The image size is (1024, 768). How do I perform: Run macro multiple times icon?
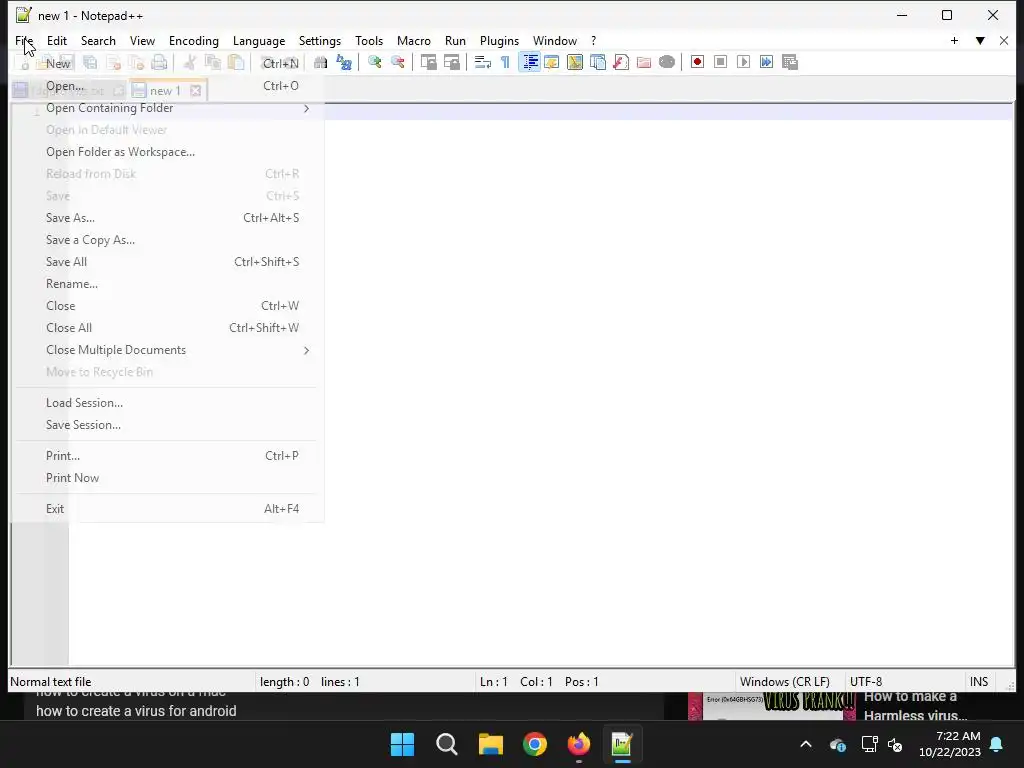pos(767,62)
